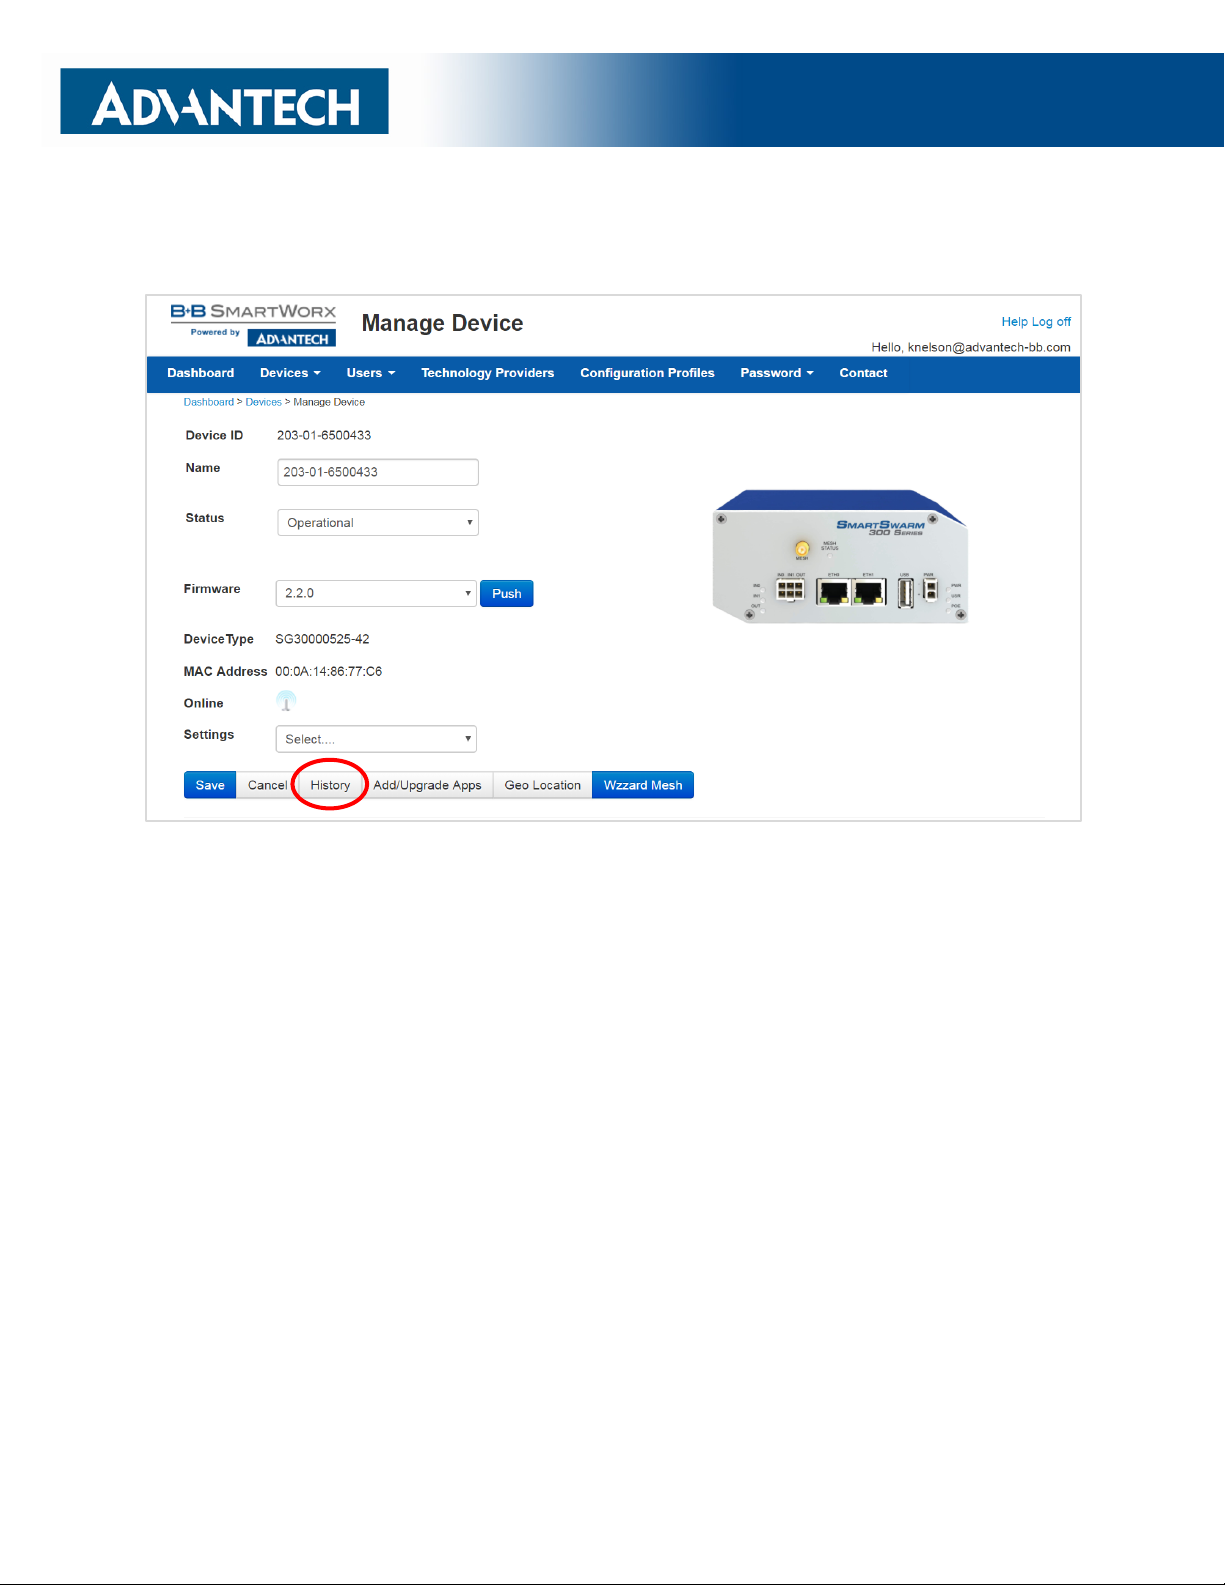Open the Geo Location page
The width and height of the screenshot is (1225, 1585).
543,785
